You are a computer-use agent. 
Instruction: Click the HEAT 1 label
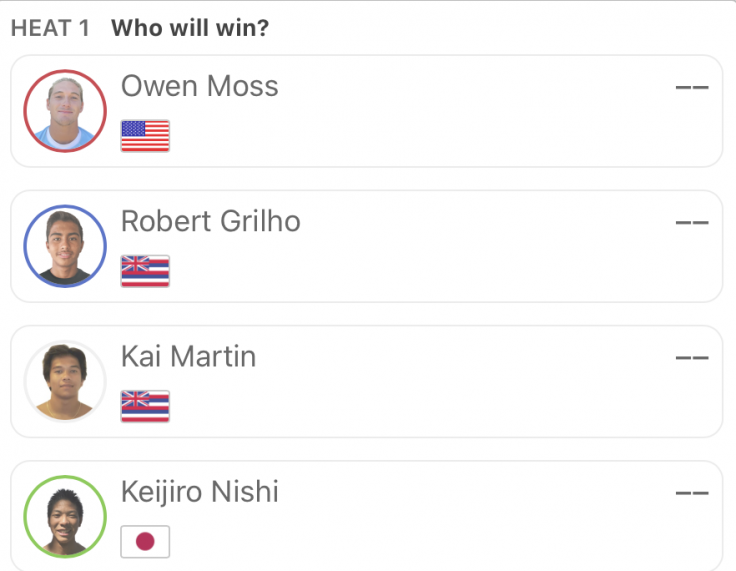[x=50, y=28]
